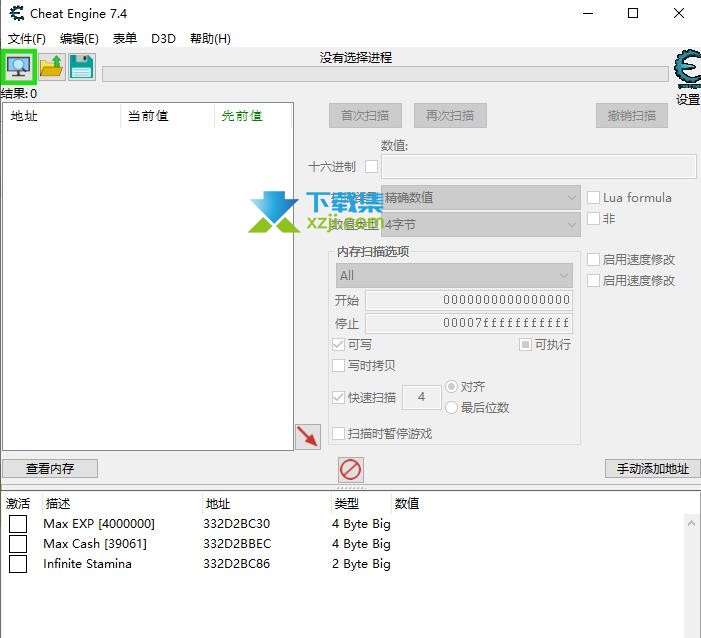Save the table with floppy disk icon

[x=82, y=67]
